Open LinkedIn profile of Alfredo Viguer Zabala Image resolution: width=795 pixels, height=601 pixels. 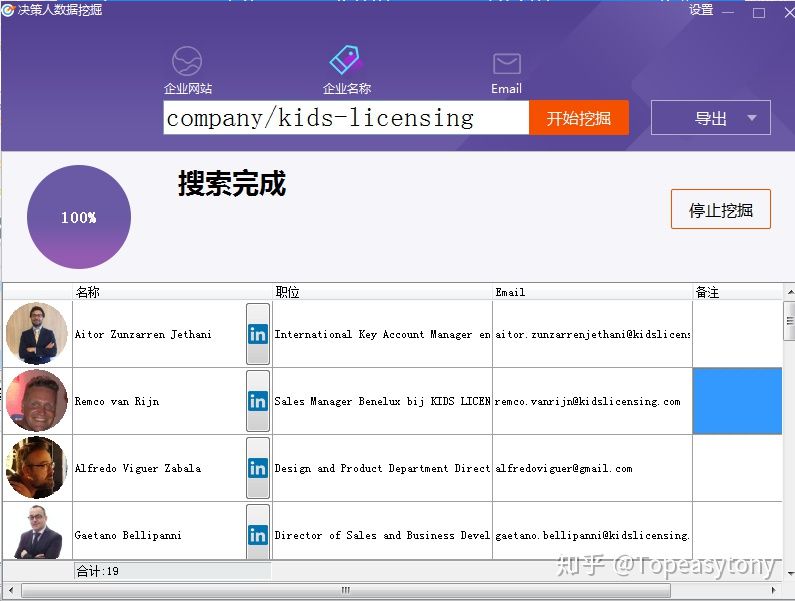click(258, 468)
